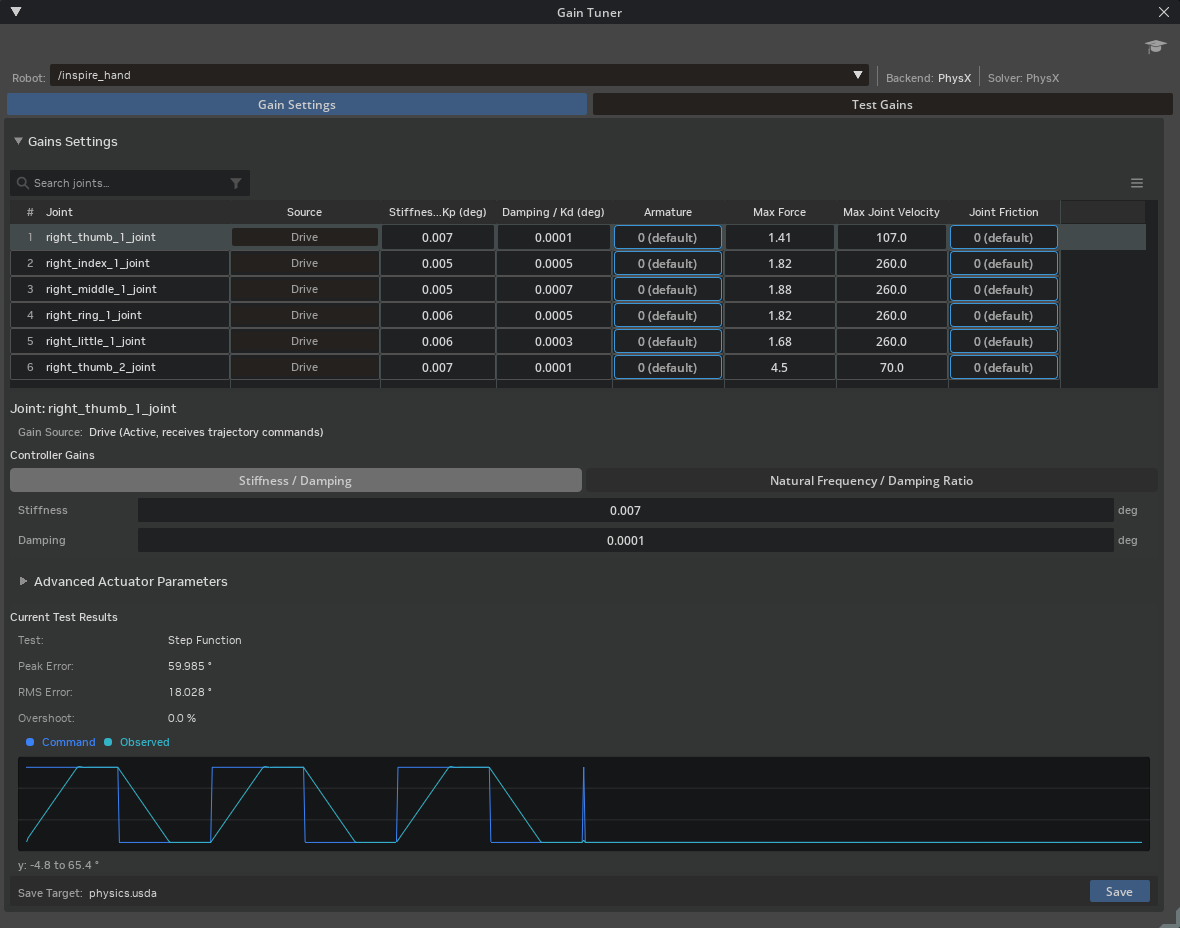Select Natural Frequency / Damping Ratio mode
This screenshot has height=928, width=1180.
tap(871, 480)
